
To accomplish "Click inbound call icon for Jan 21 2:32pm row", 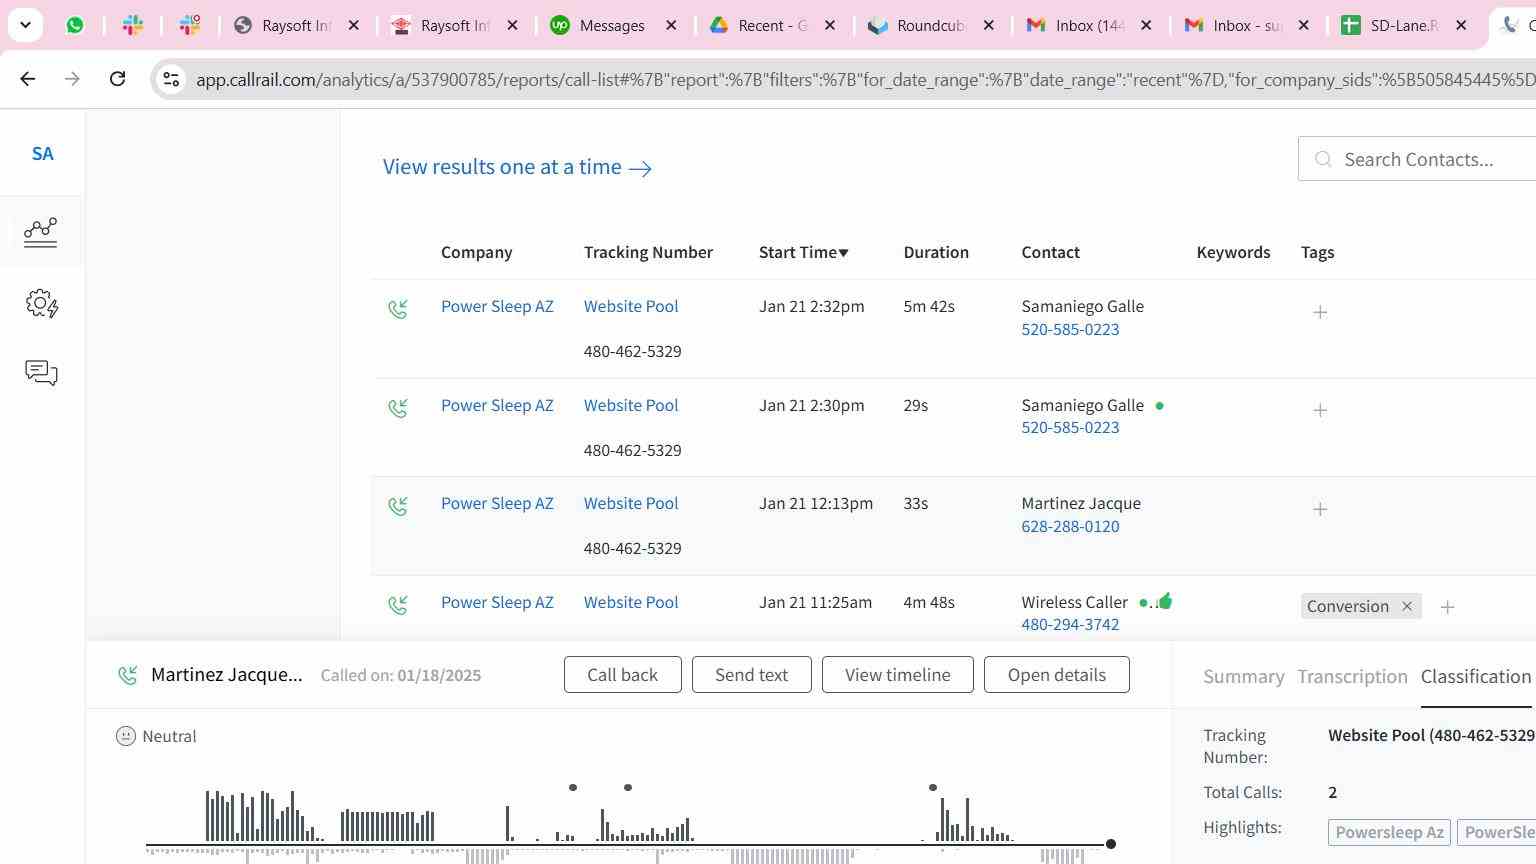I will pyautogui.click(x=398, y=309).
